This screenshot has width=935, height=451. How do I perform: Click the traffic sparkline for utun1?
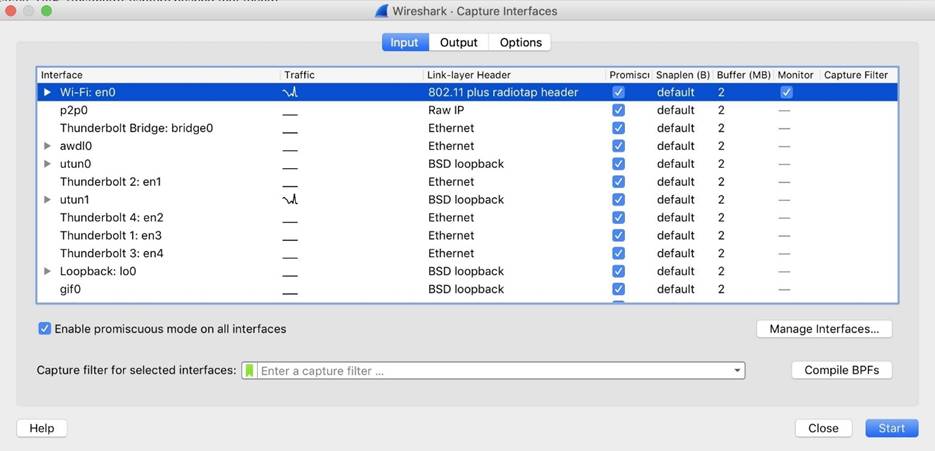(x=290, y=200)
